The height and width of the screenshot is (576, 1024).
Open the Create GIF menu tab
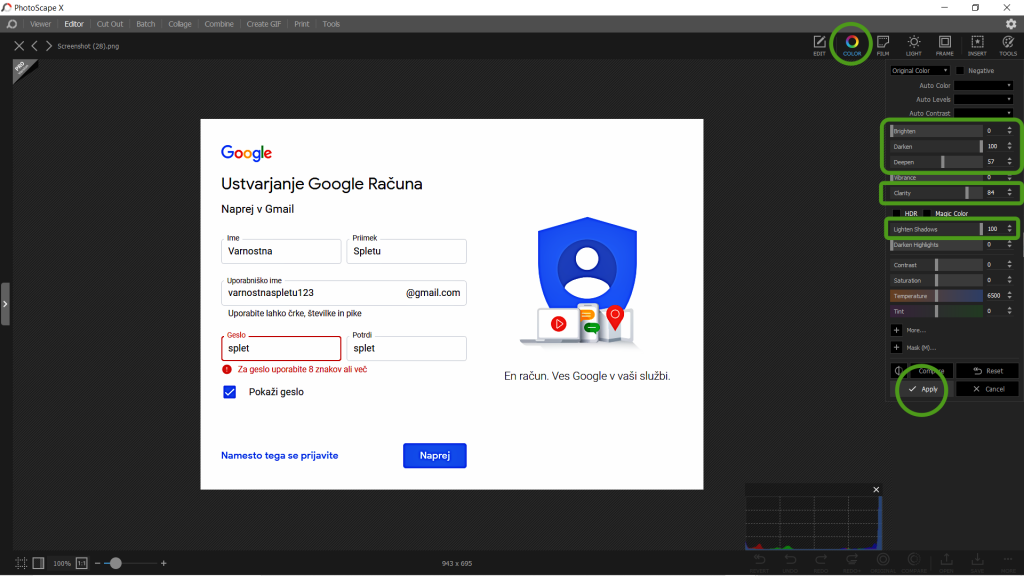coord(264,24)
